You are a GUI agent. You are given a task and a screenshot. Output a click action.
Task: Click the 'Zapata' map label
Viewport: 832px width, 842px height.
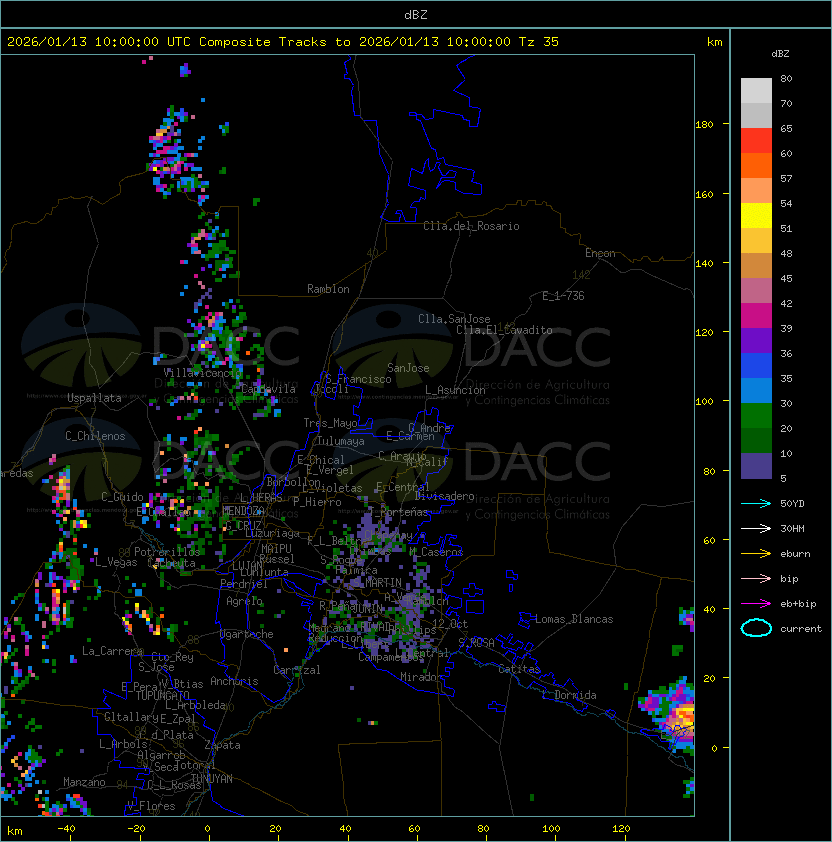pyautogui.click(x=222, y=745)
